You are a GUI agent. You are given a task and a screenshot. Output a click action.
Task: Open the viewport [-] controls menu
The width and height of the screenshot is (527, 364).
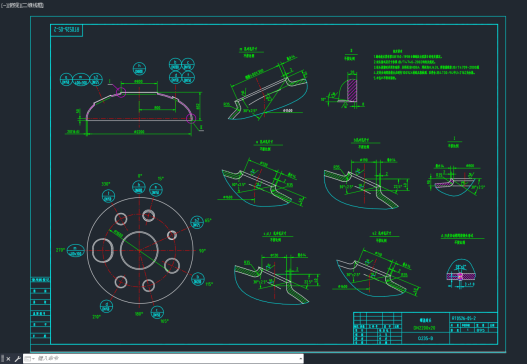pyautogui.click(x=3, y=5)
